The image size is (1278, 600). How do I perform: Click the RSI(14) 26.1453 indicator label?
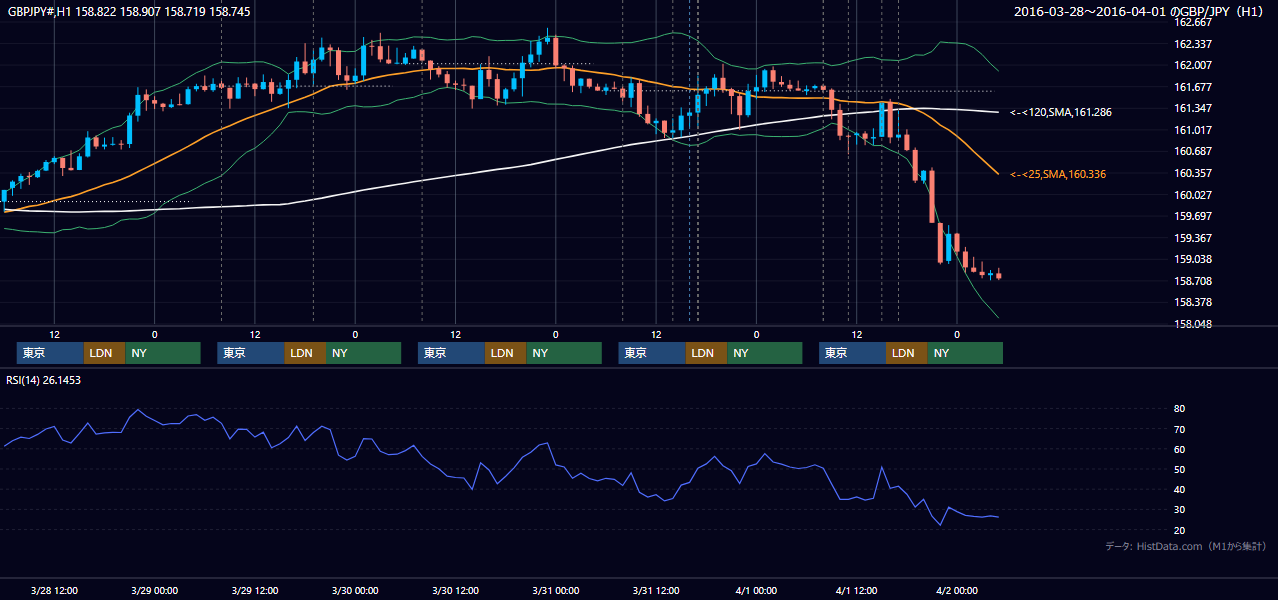[43, 380]
